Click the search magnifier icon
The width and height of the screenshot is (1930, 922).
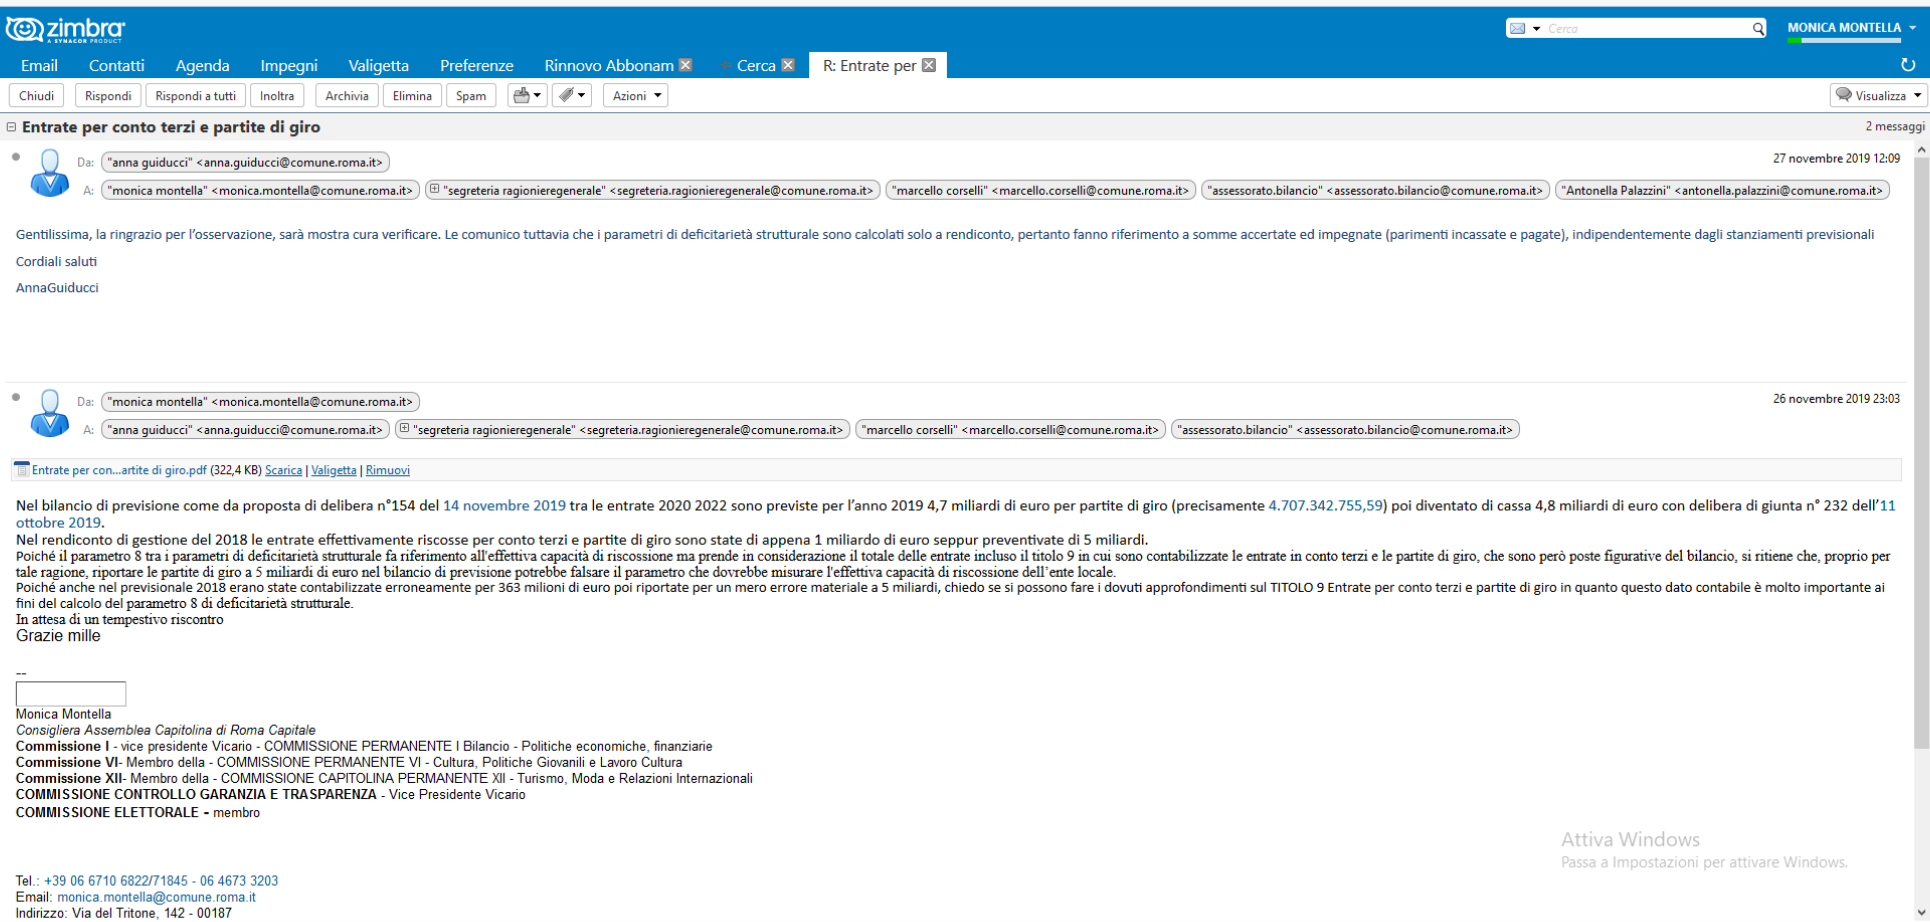click(1758, 29)
